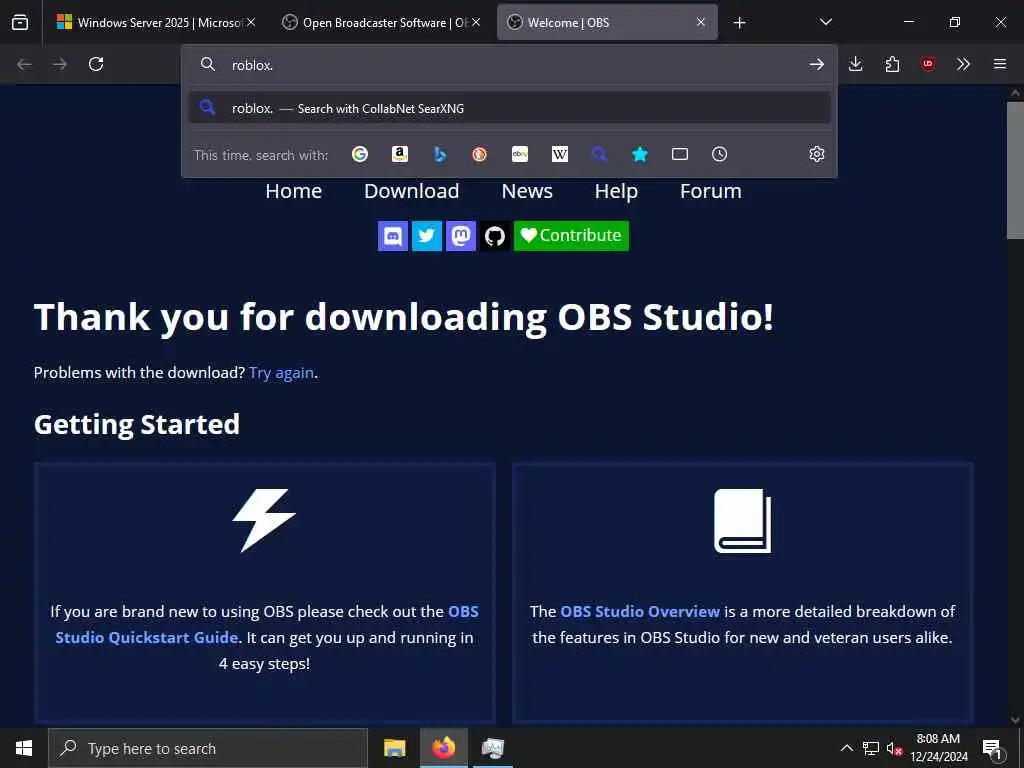Close the Welcome | OBS tab
Viewport: 1024px width, 768px height.
click(701, 22)
